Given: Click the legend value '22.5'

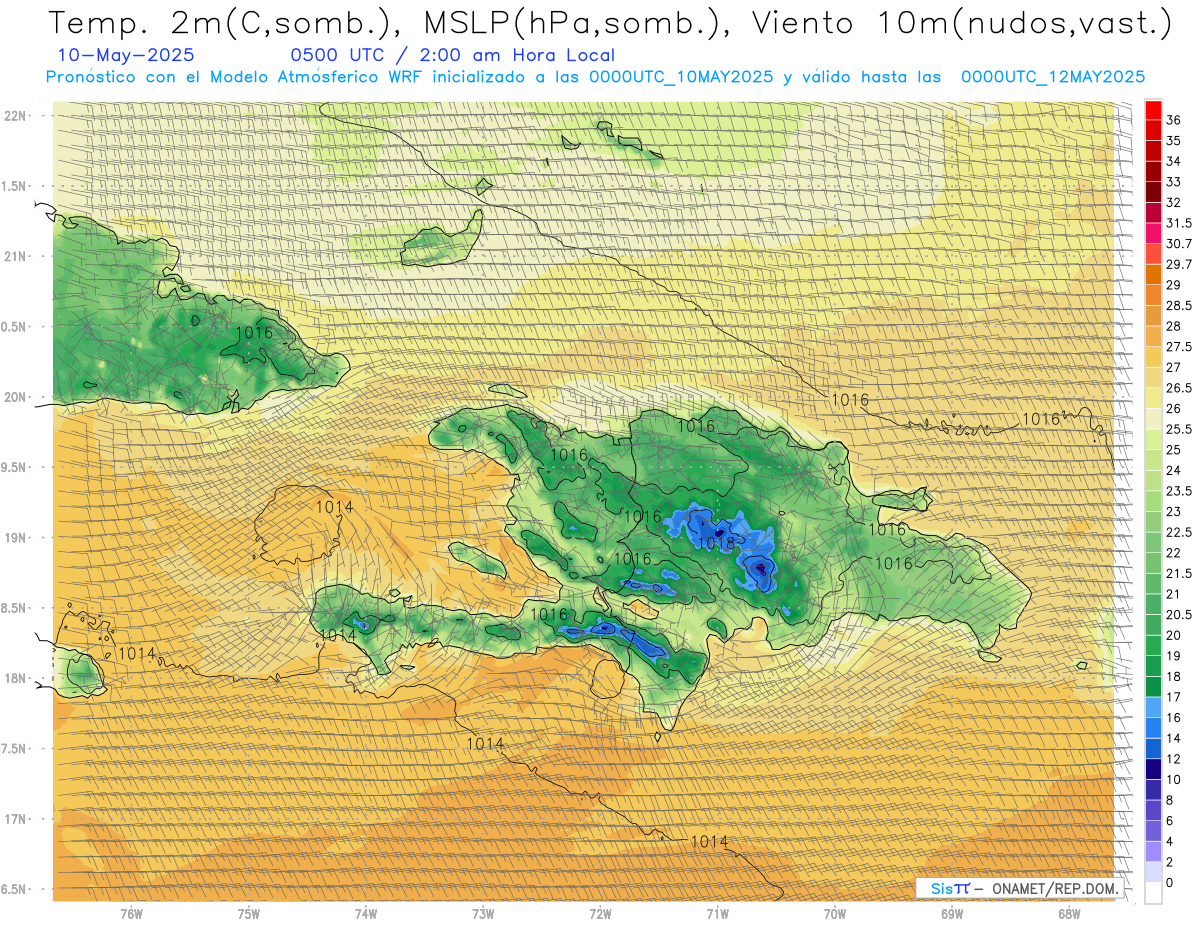Looking at the screenshot, I should (1179, 532).
